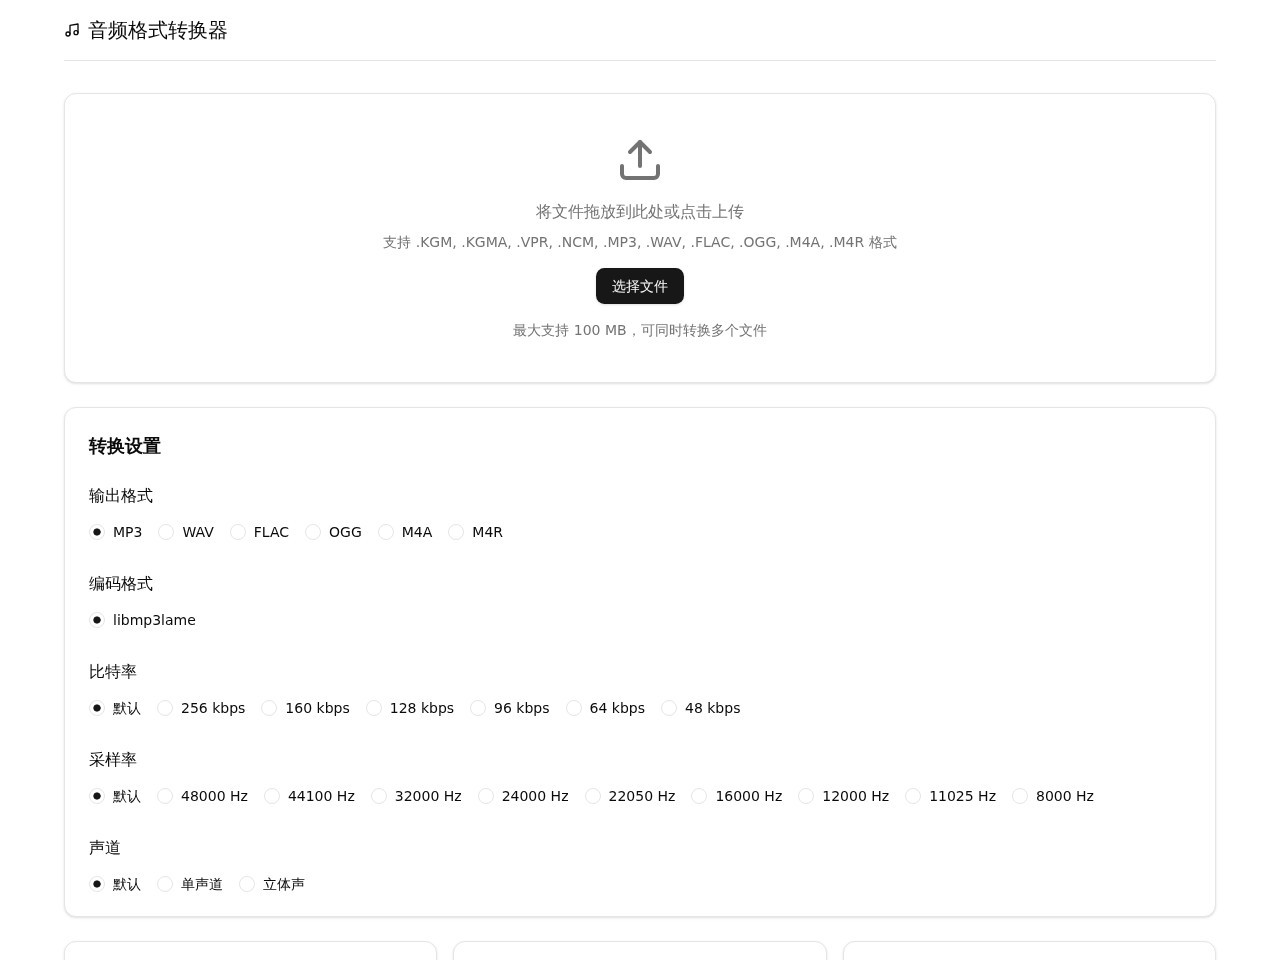Set bitrate to 256 kbps
1280x960 pixels.
pos(165,708)
